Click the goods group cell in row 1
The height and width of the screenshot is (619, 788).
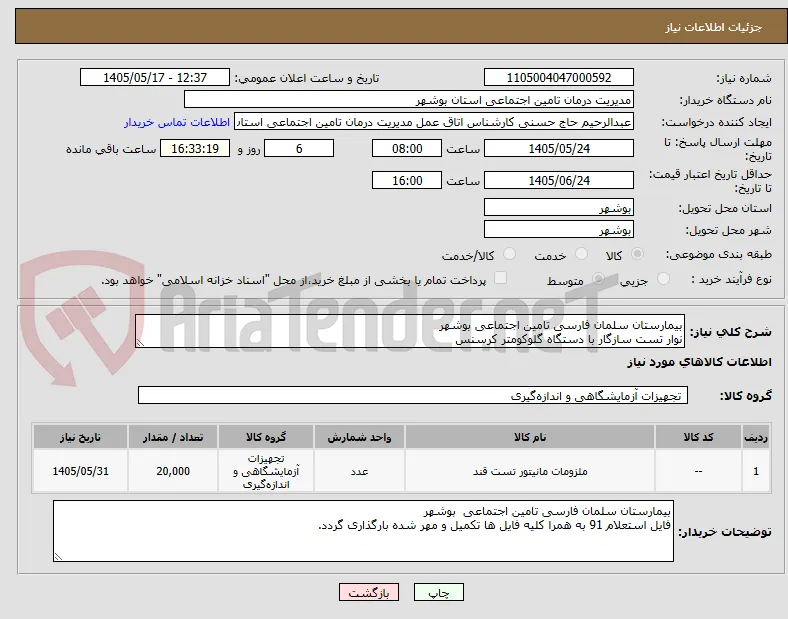tap(266, 471)
